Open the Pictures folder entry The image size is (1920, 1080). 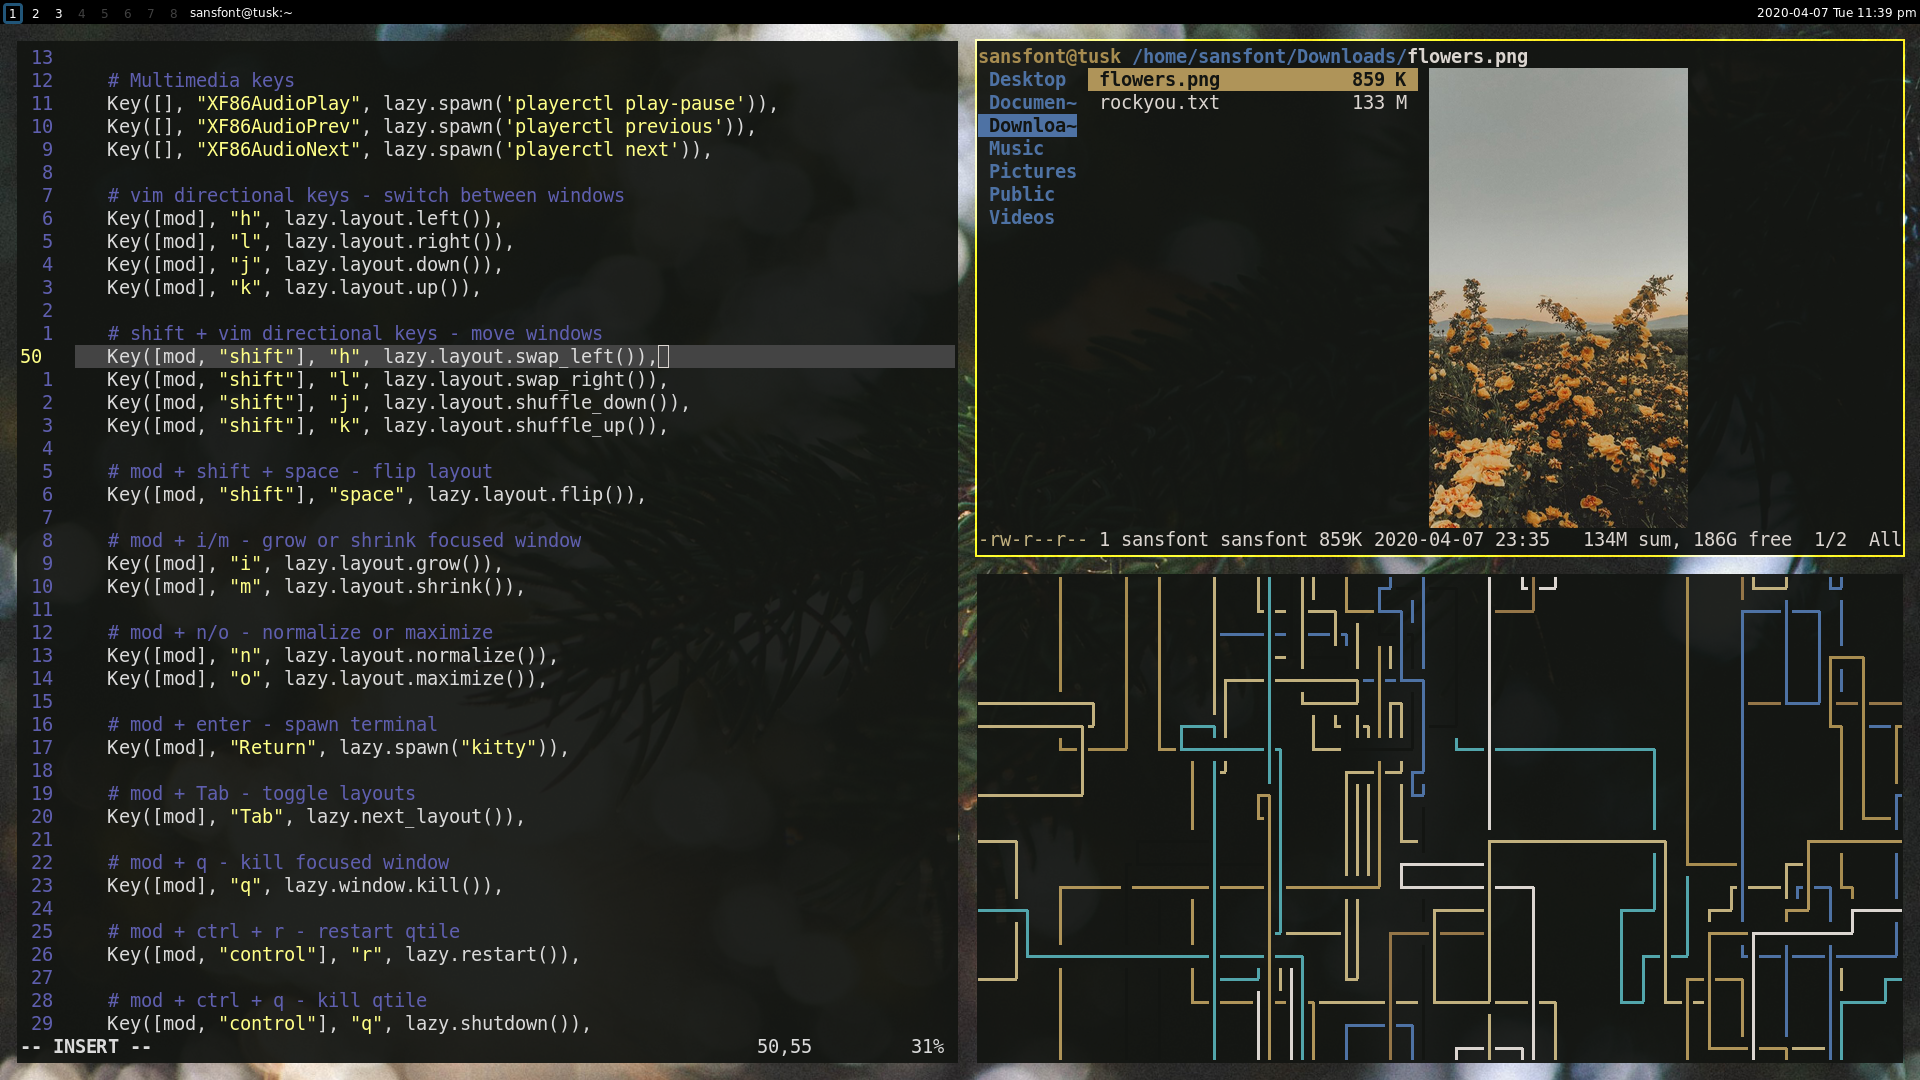tap(1032, 172)
